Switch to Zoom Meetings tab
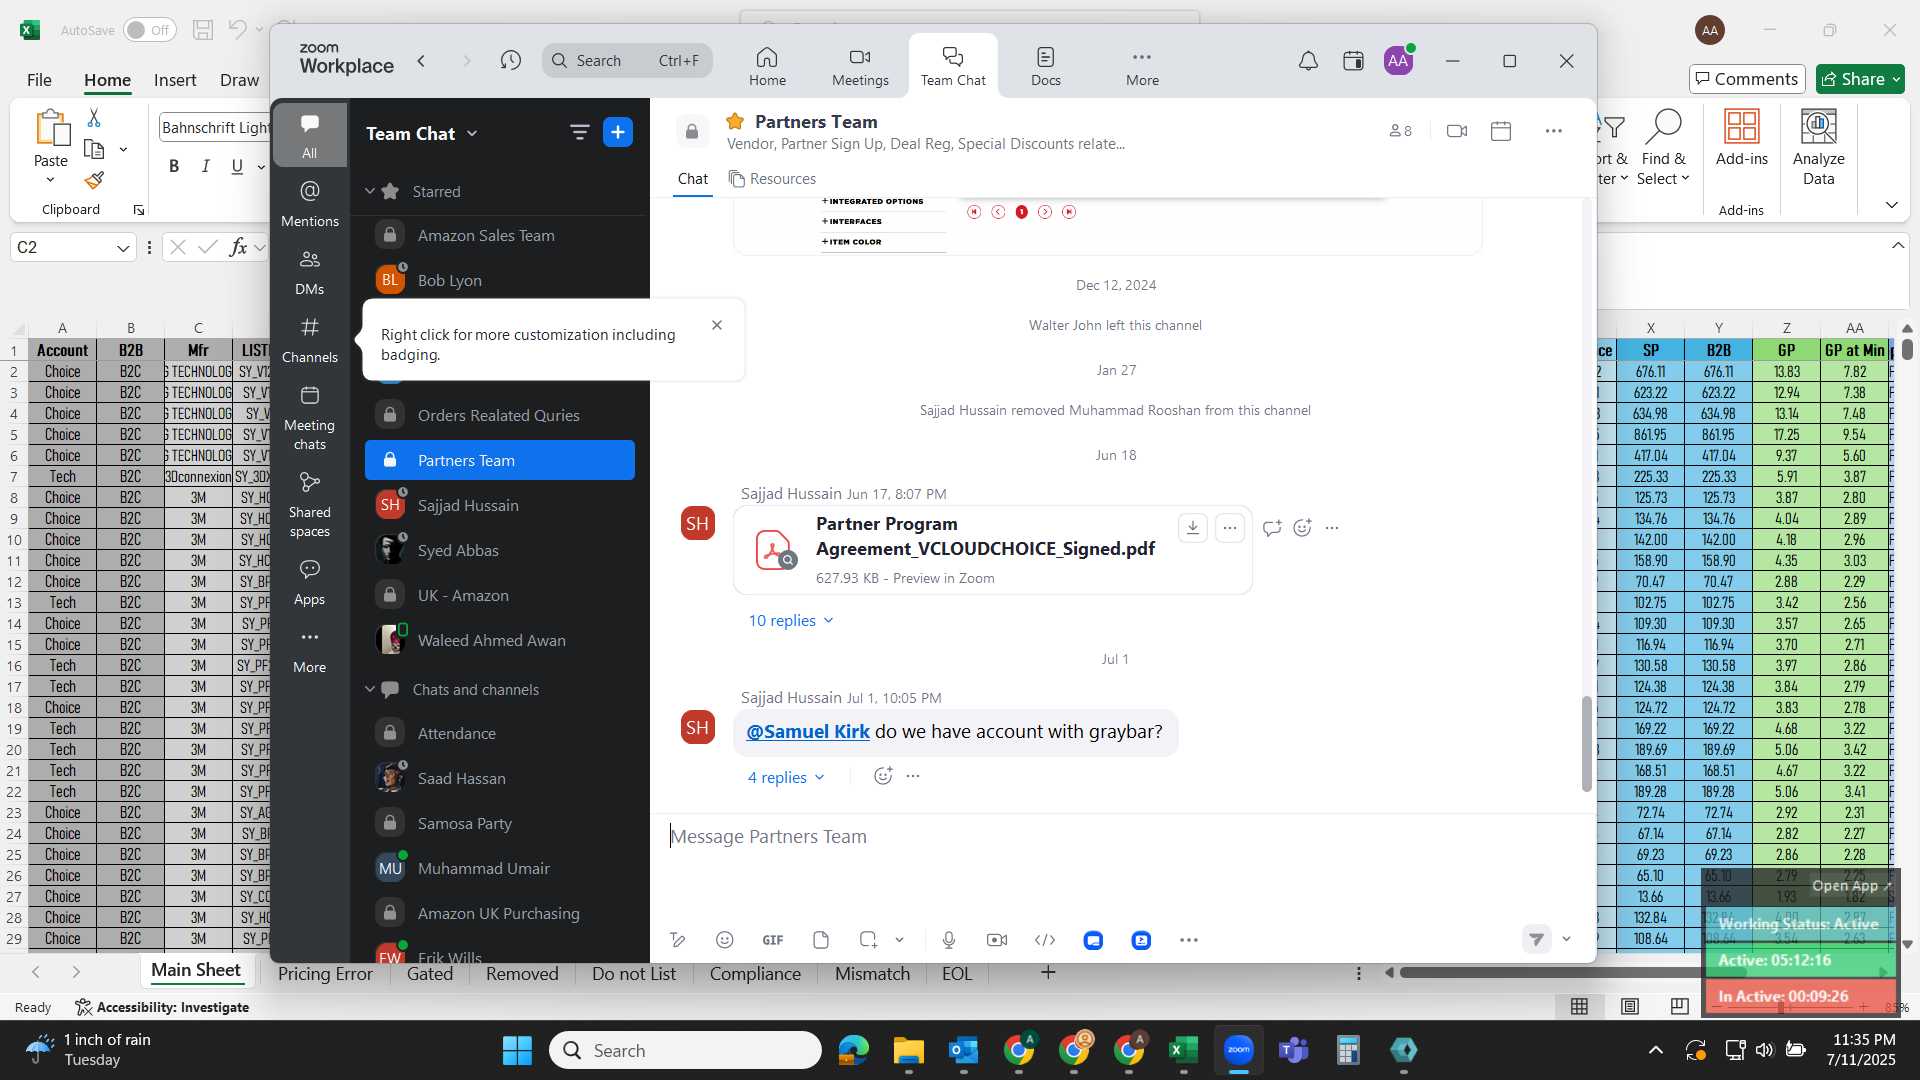 tap(860, 66)
